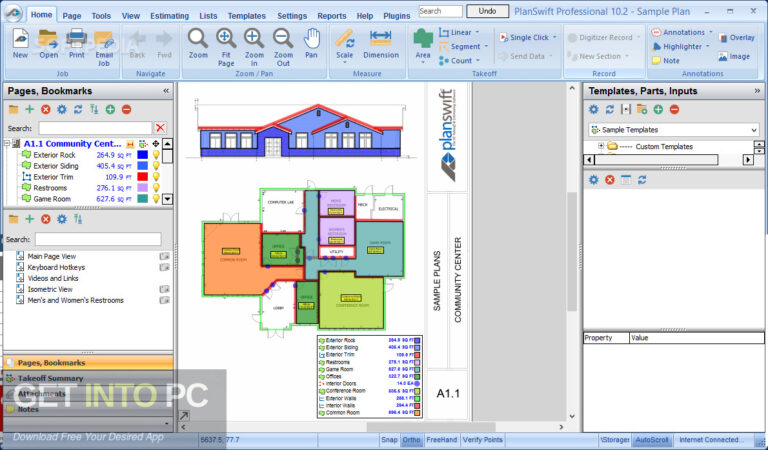Toggle visibility bulb for Restrooms
The height and width of the screenshot is (450, 768).
click(156, 188)
